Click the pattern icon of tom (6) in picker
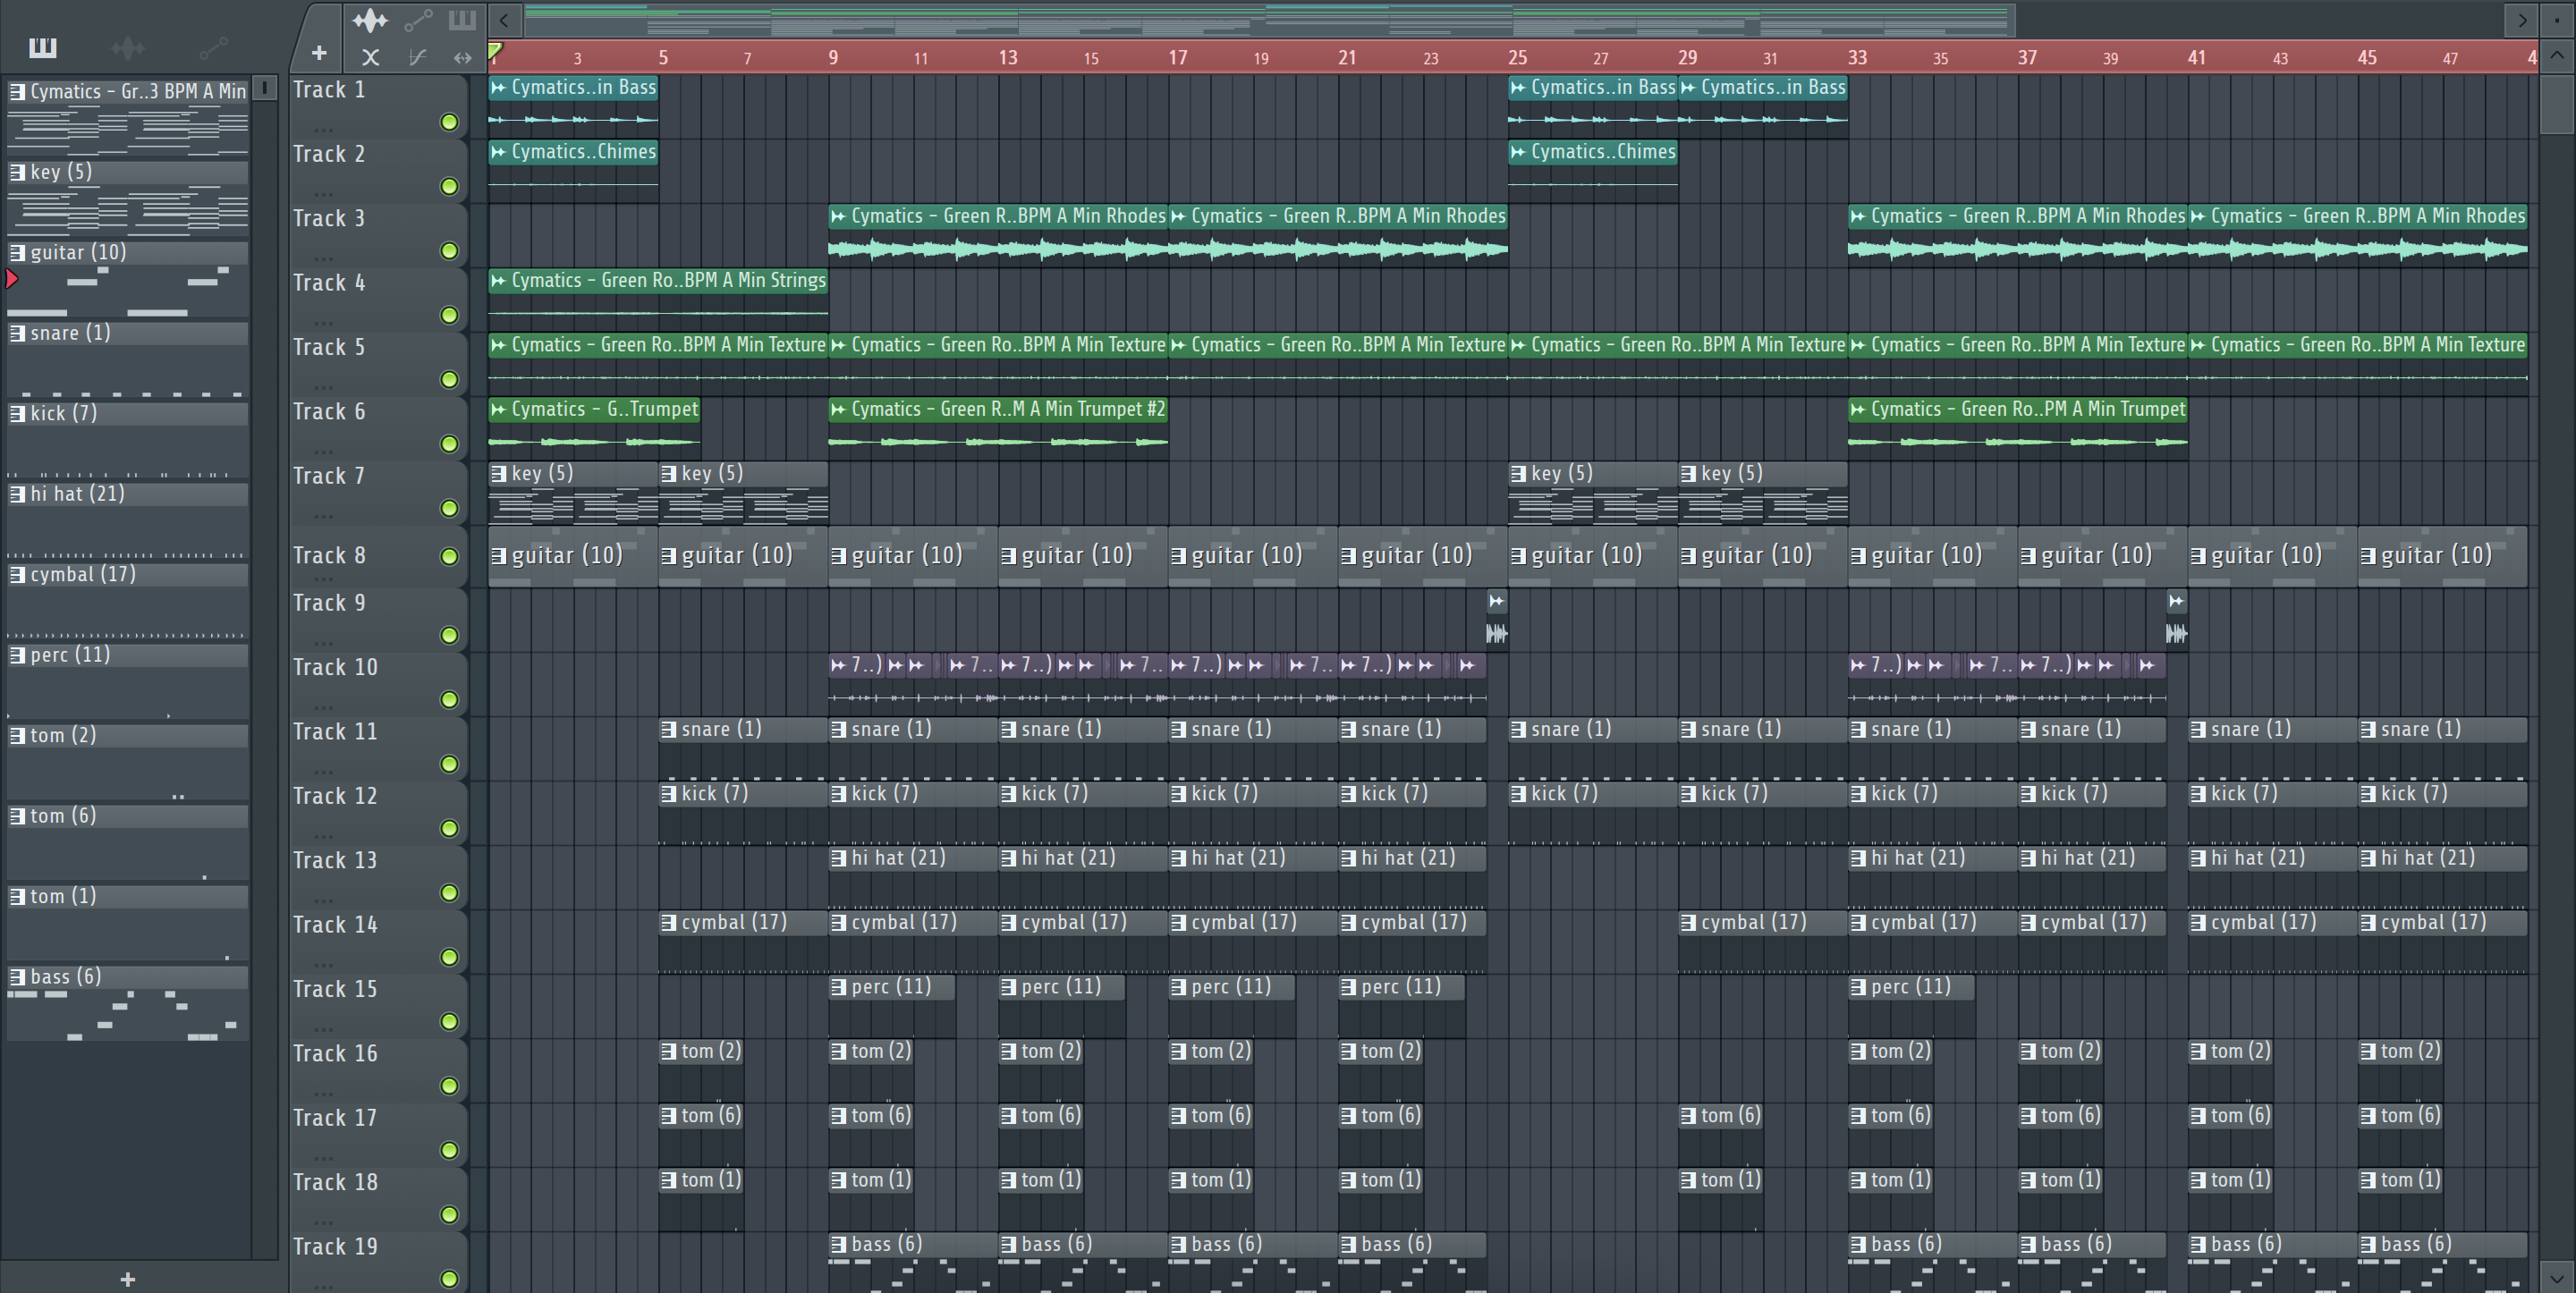Image resolution: width=2576 pixels, height=1293 pixels. [17, 816]
